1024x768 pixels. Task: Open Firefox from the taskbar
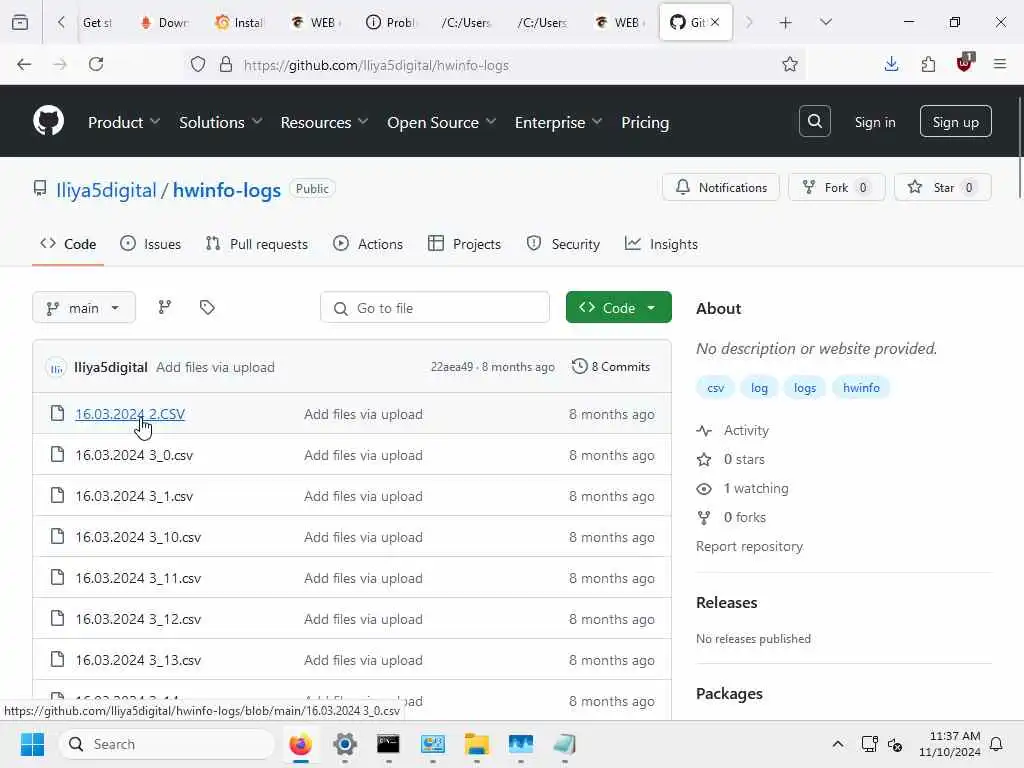300,744
